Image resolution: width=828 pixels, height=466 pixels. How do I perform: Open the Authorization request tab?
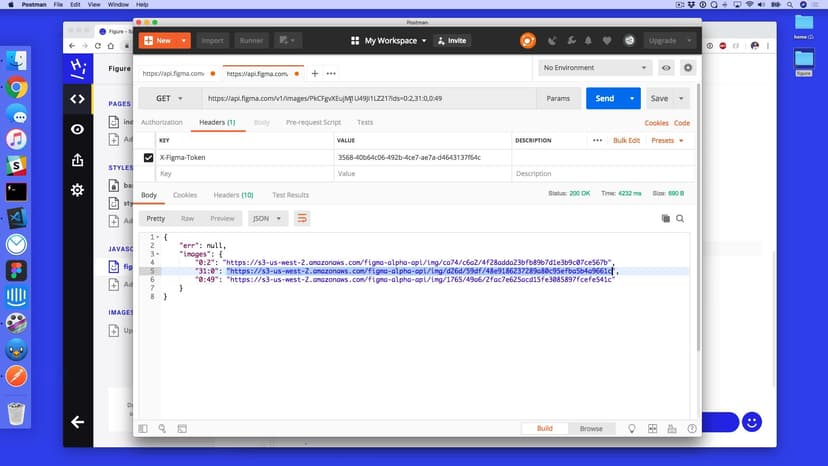[162, 123]
